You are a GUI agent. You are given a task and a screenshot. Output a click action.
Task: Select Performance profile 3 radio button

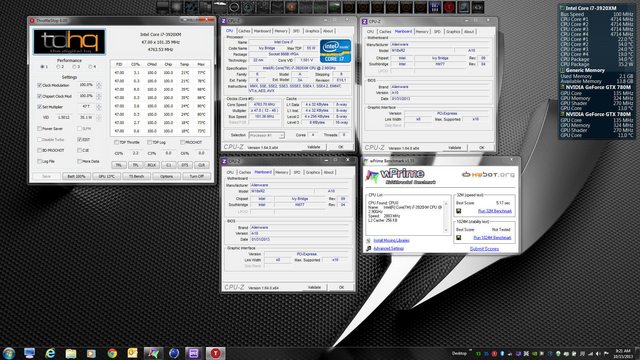pos(74,67)
